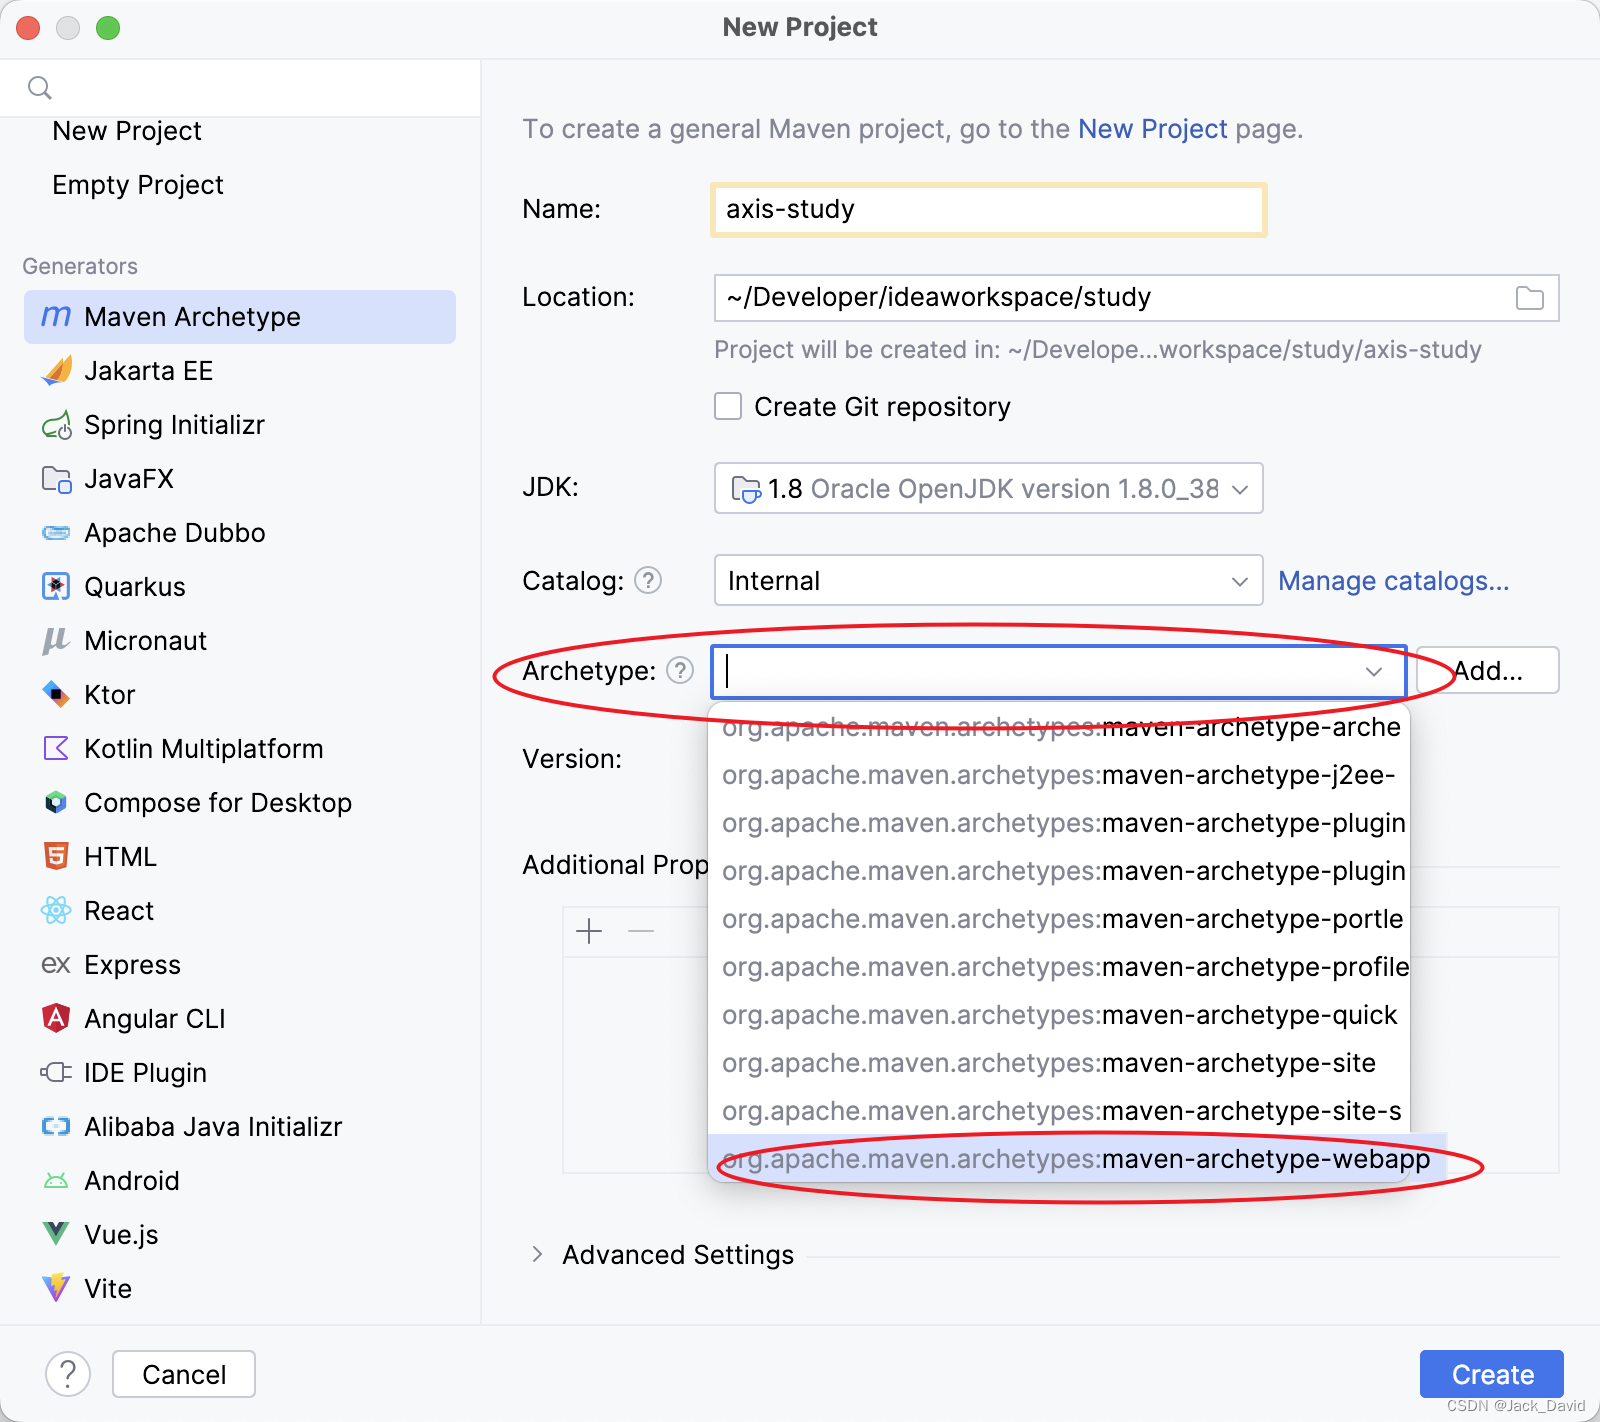Follow the New Project page link
1600x1422 pixels.
coord(1152,129)
